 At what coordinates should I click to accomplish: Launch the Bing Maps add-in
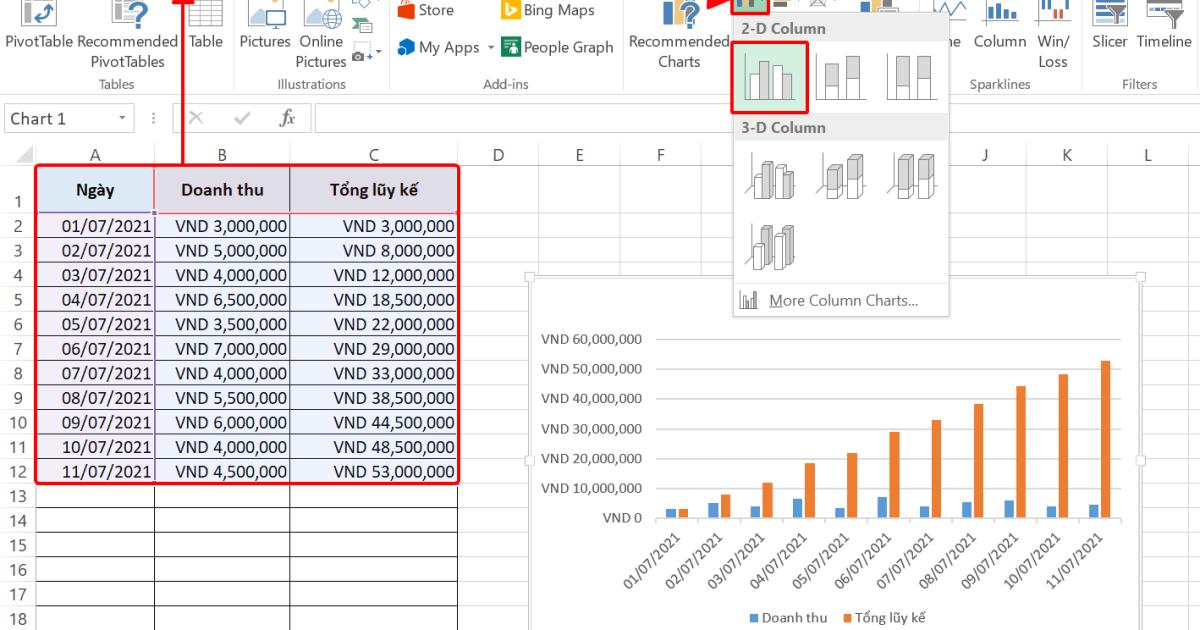pyautogui.click(x=547, y=8)
